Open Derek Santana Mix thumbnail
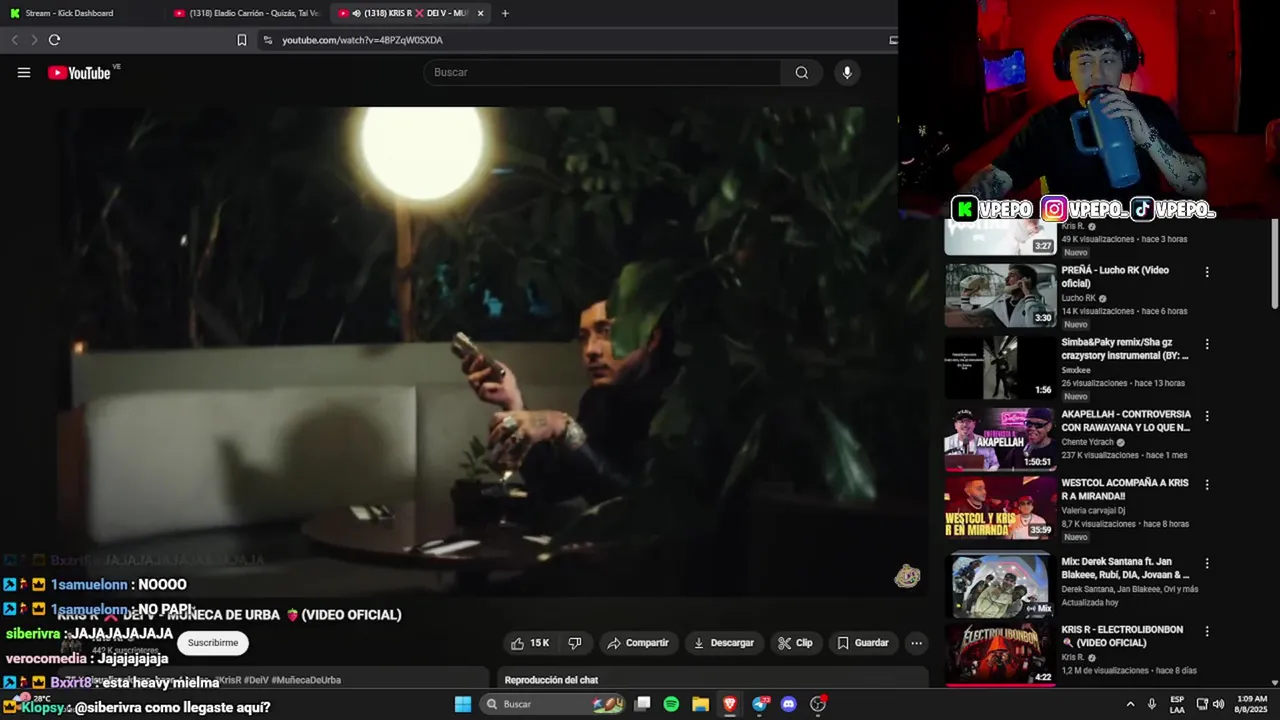This screenshot has height=720, width=1280. coord(1000,585)
